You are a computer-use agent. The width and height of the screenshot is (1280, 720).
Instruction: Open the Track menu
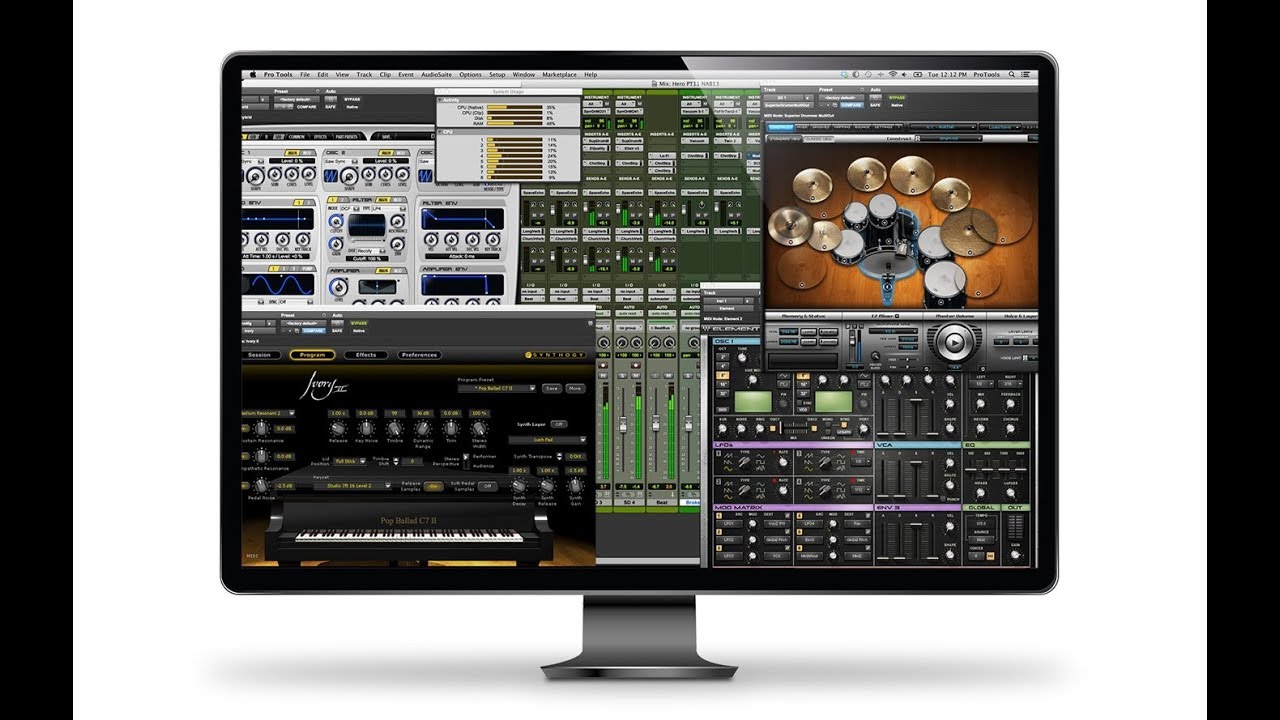coord(364,75)
